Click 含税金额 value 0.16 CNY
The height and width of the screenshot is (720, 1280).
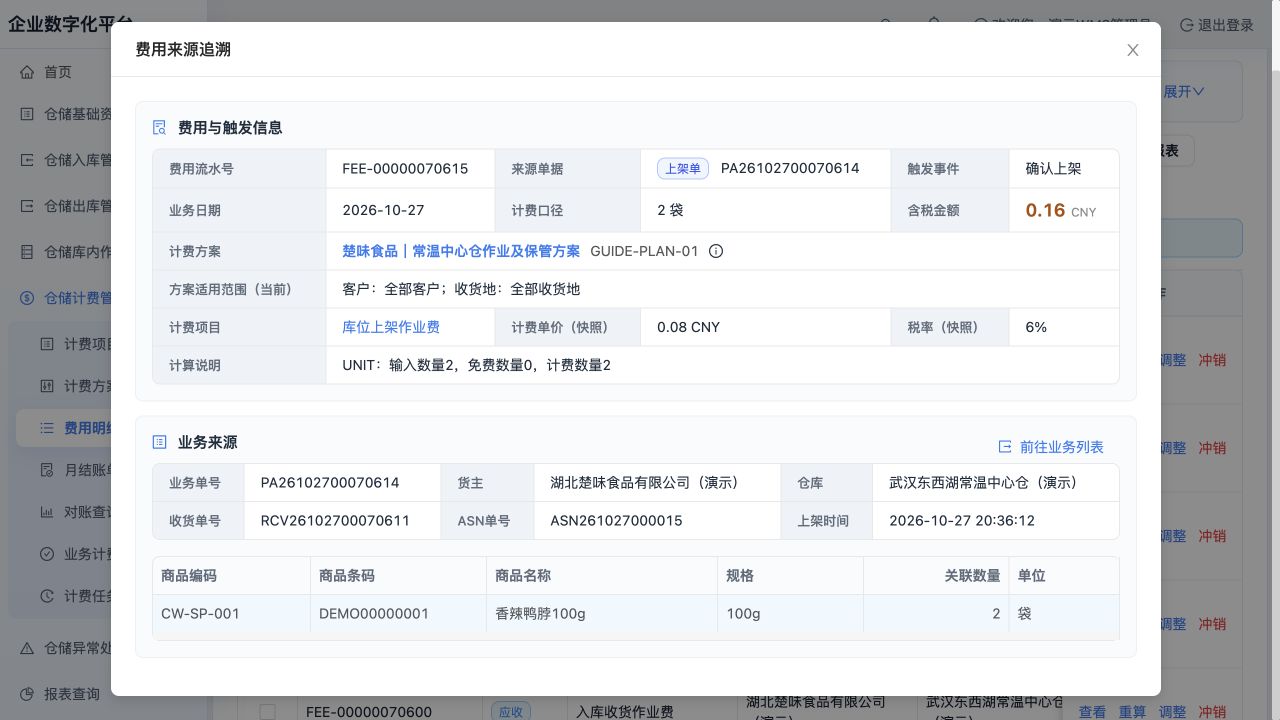point(1060,210)
